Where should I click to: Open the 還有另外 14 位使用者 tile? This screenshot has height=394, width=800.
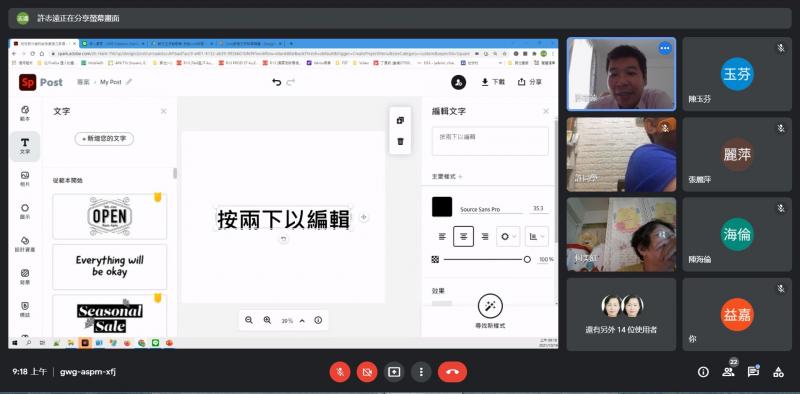(621, 314)
